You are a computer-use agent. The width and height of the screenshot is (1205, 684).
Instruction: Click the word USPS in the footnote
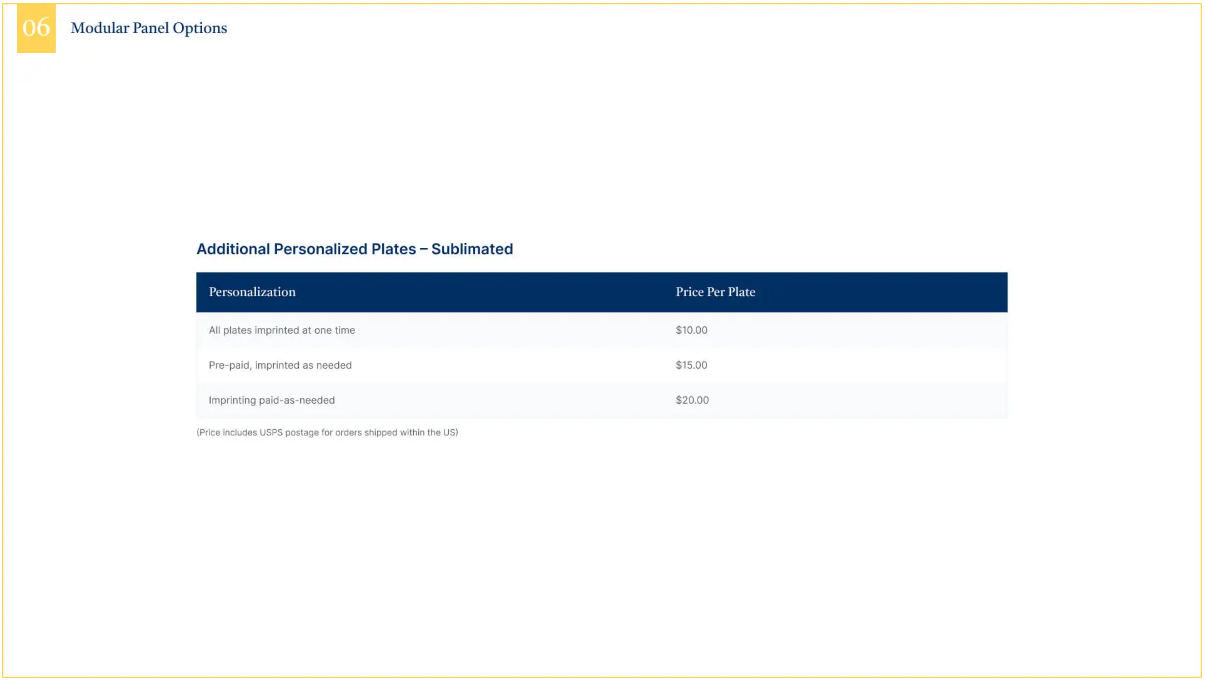pos(272,433)
